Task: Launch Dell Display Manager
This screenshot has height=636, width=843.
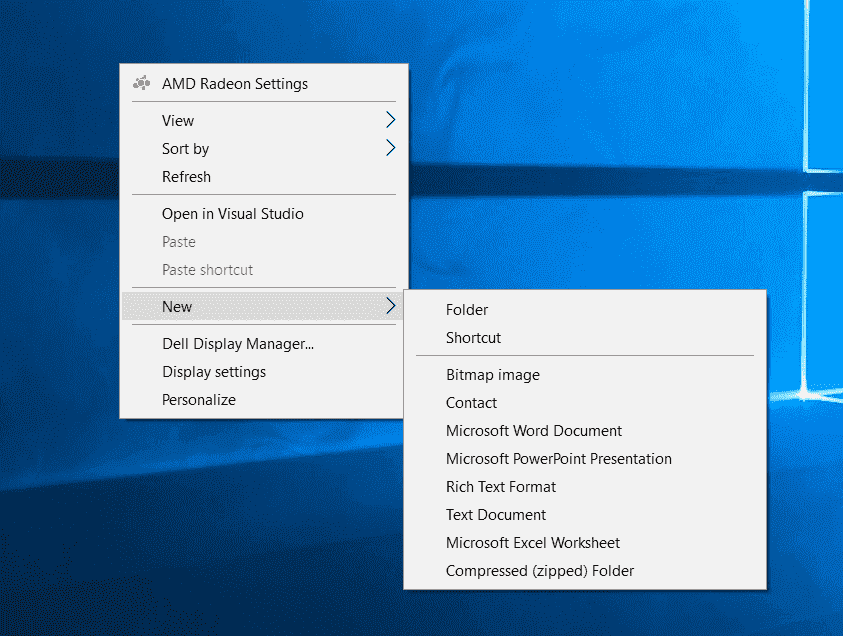Action: pos(263,344)
